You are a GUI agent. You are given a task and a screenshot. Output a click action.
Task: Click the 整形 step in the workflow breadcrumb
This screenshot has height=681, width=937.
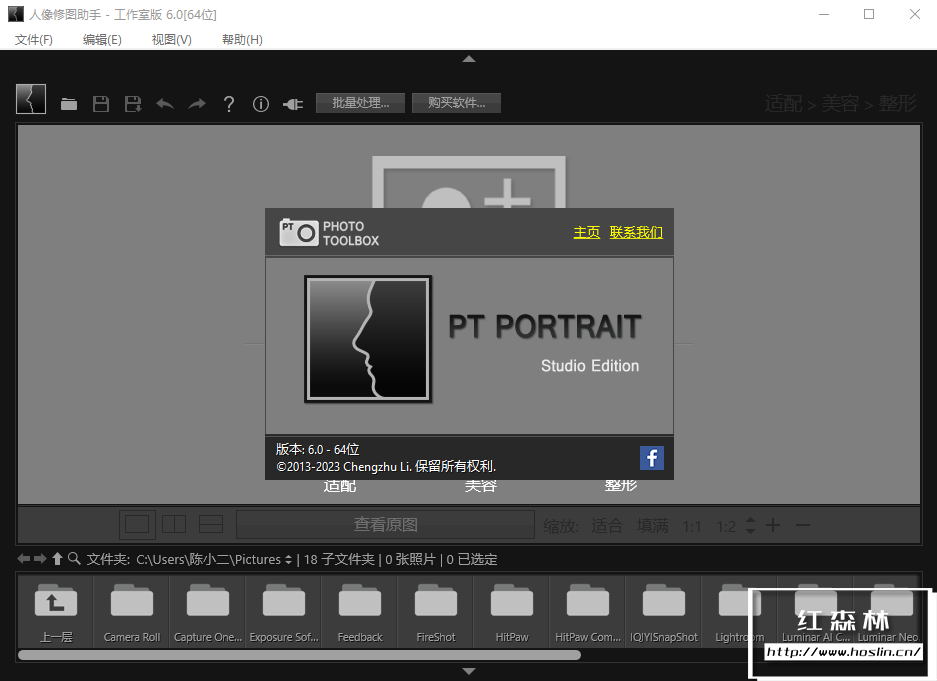coord(898,104)
